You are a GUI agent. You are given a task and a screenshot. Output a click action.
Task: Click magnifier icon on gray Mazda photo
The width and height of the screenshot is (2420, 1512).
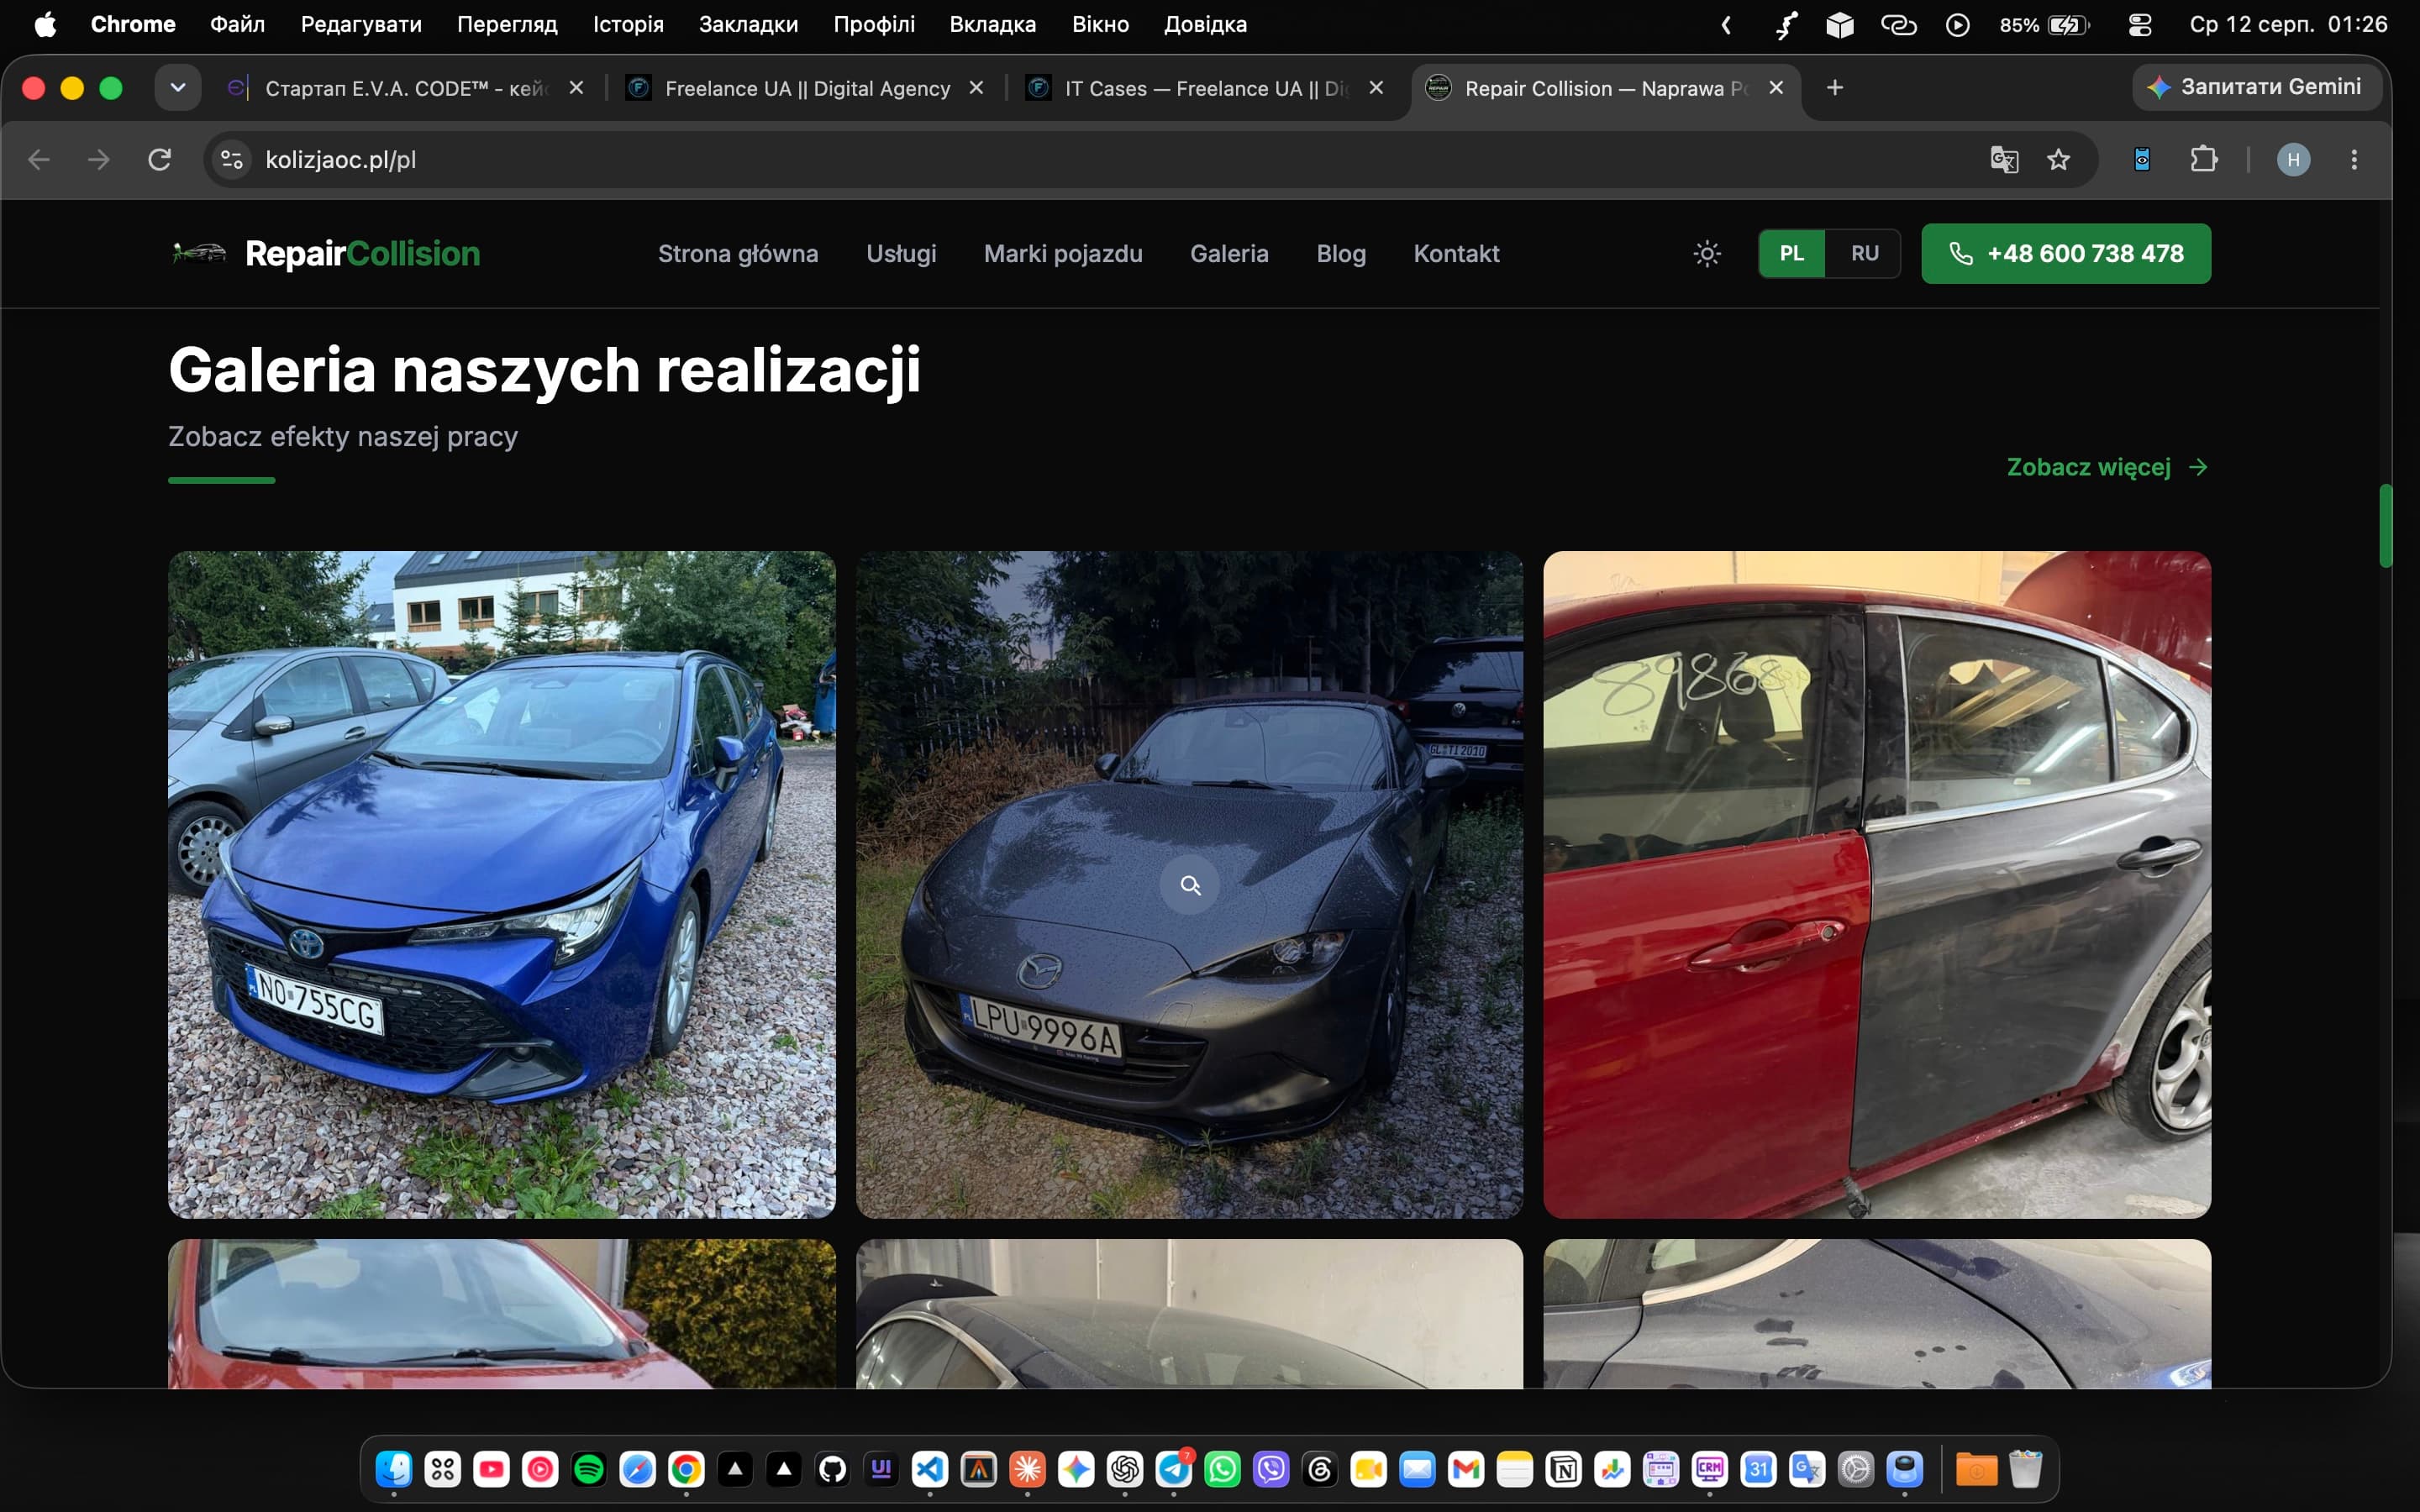1190,885
